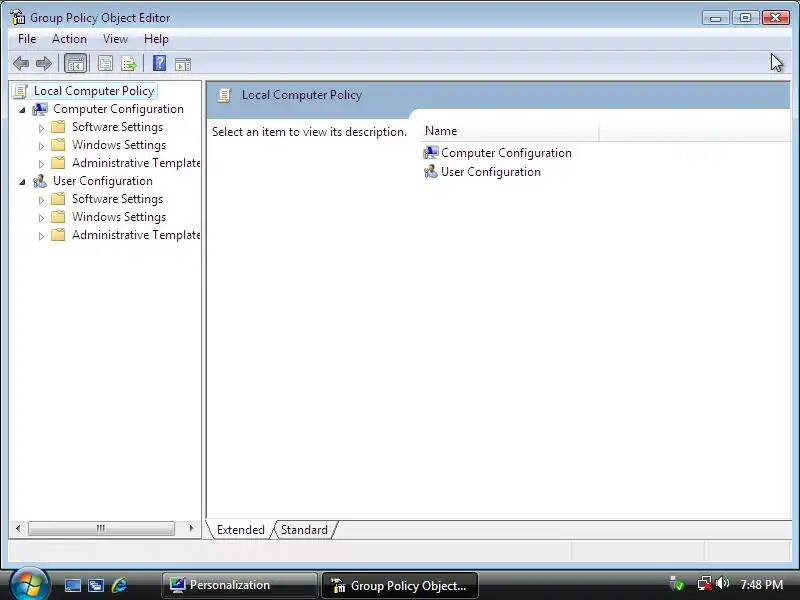The width and height of the screenshot is (800, 600).
Task: Click Show Desktop quick launch icon
Action: point(72,585)
